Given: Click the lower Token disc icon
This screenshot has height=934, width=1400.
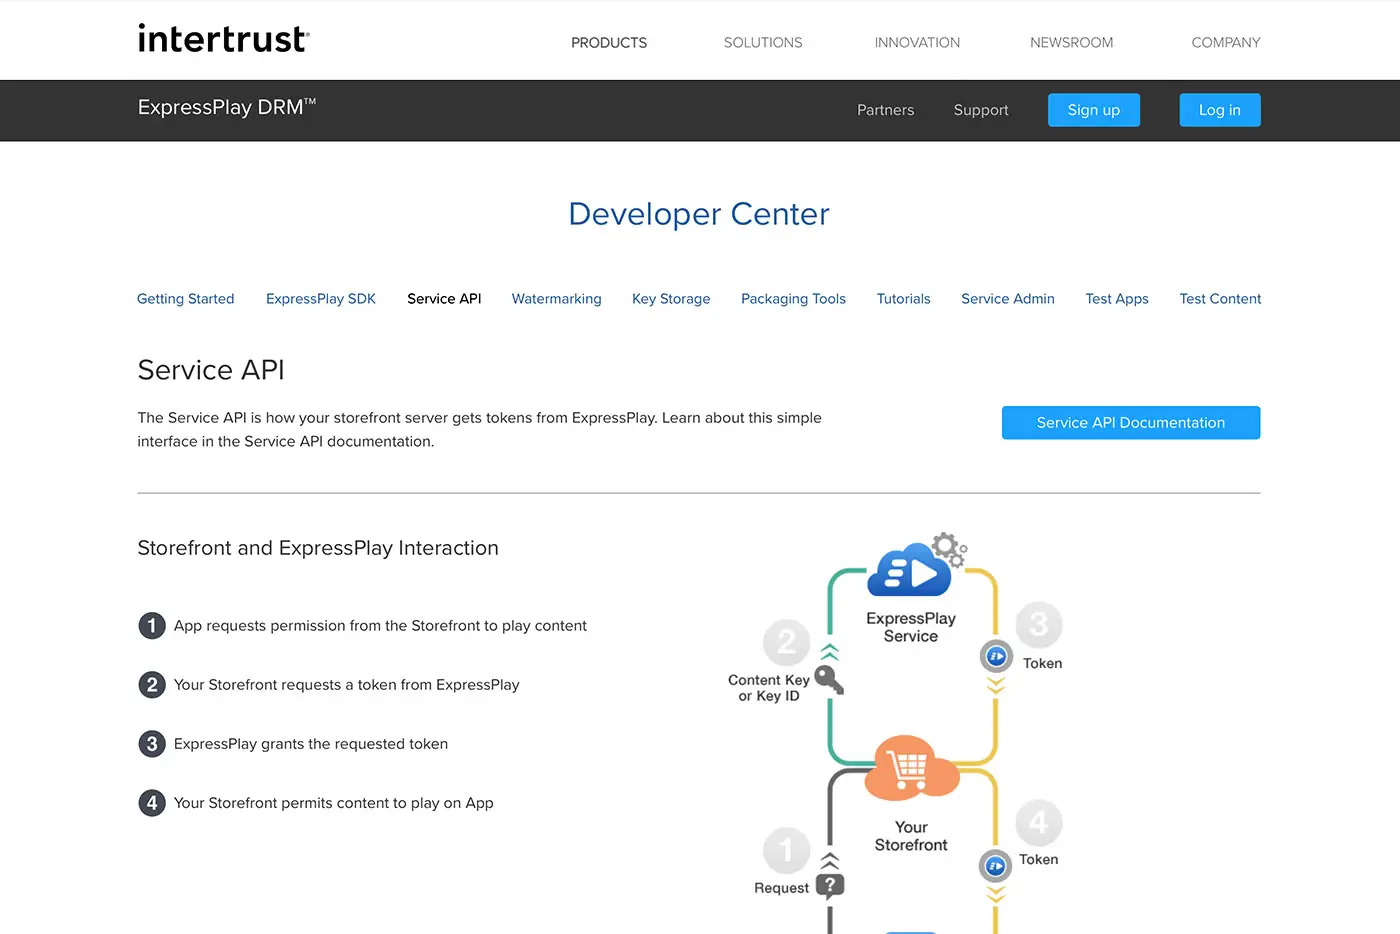Looking at the screenshot, I should coord(995,866).
